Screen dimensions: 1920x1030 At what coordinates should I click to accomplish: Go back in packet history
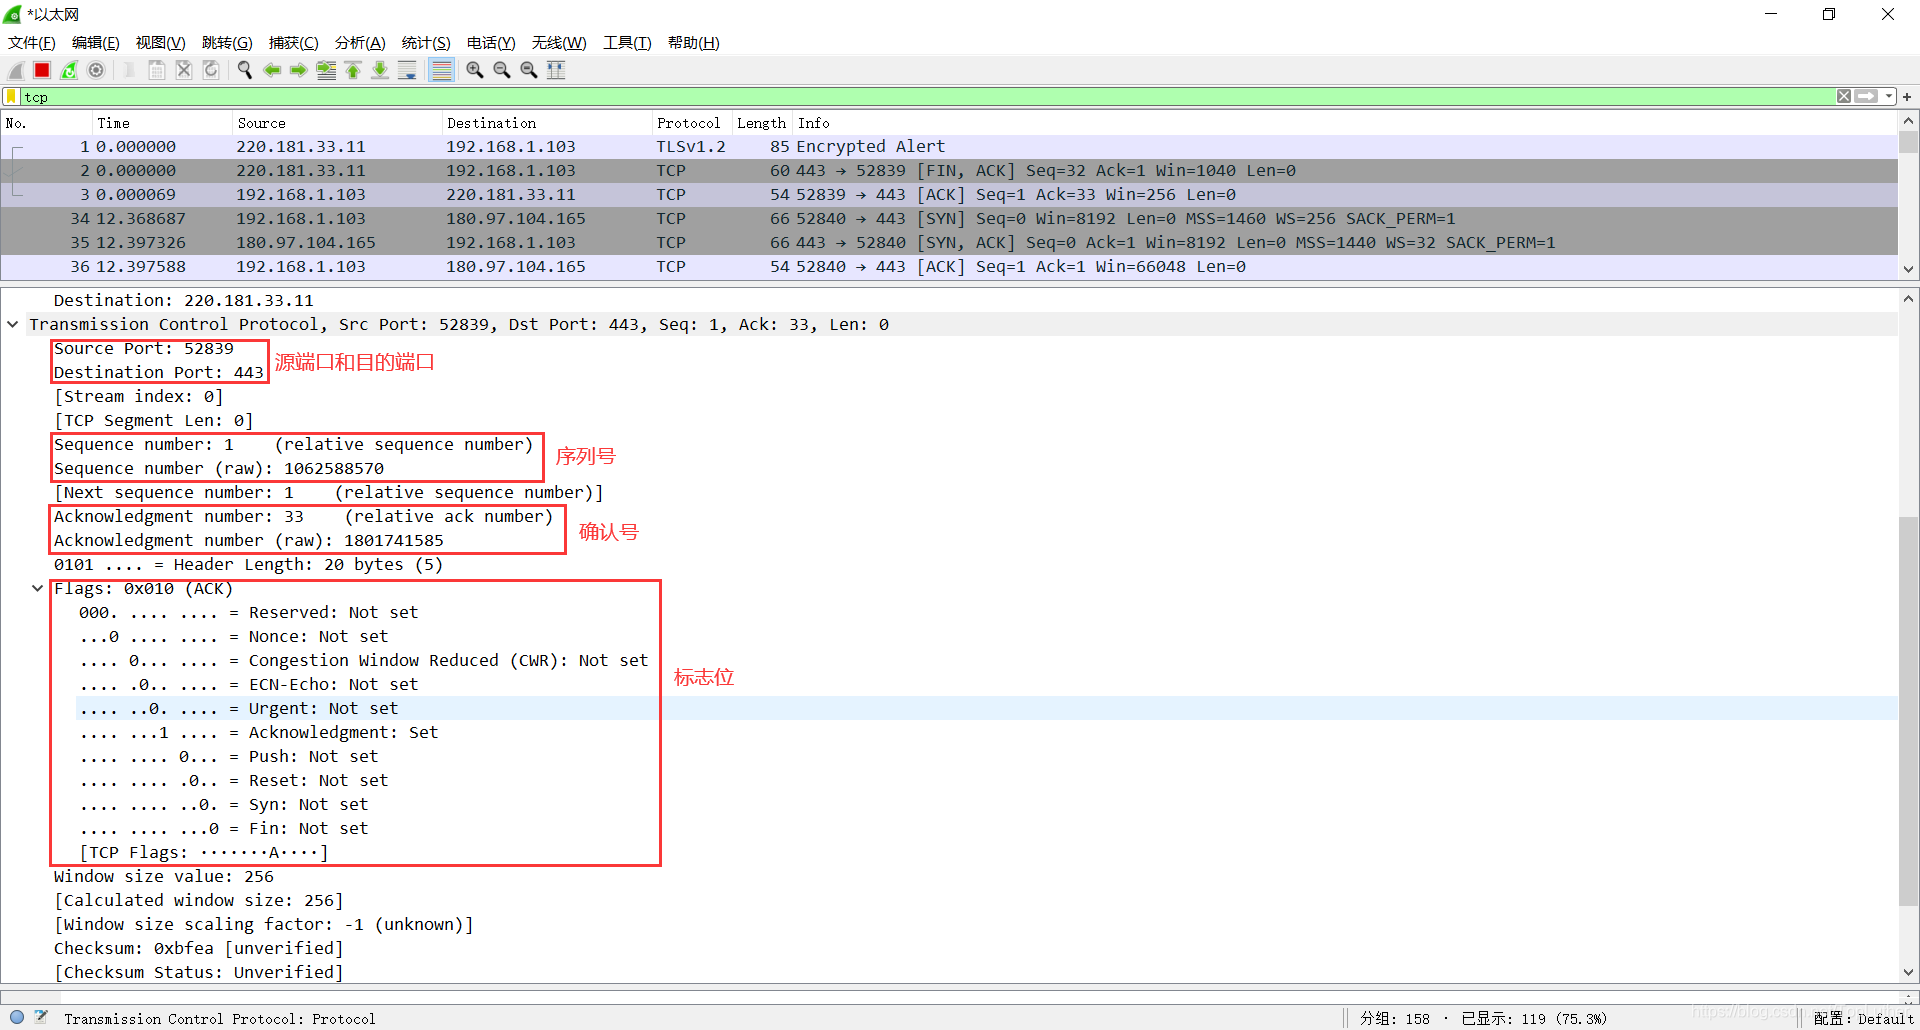[272, 70]
